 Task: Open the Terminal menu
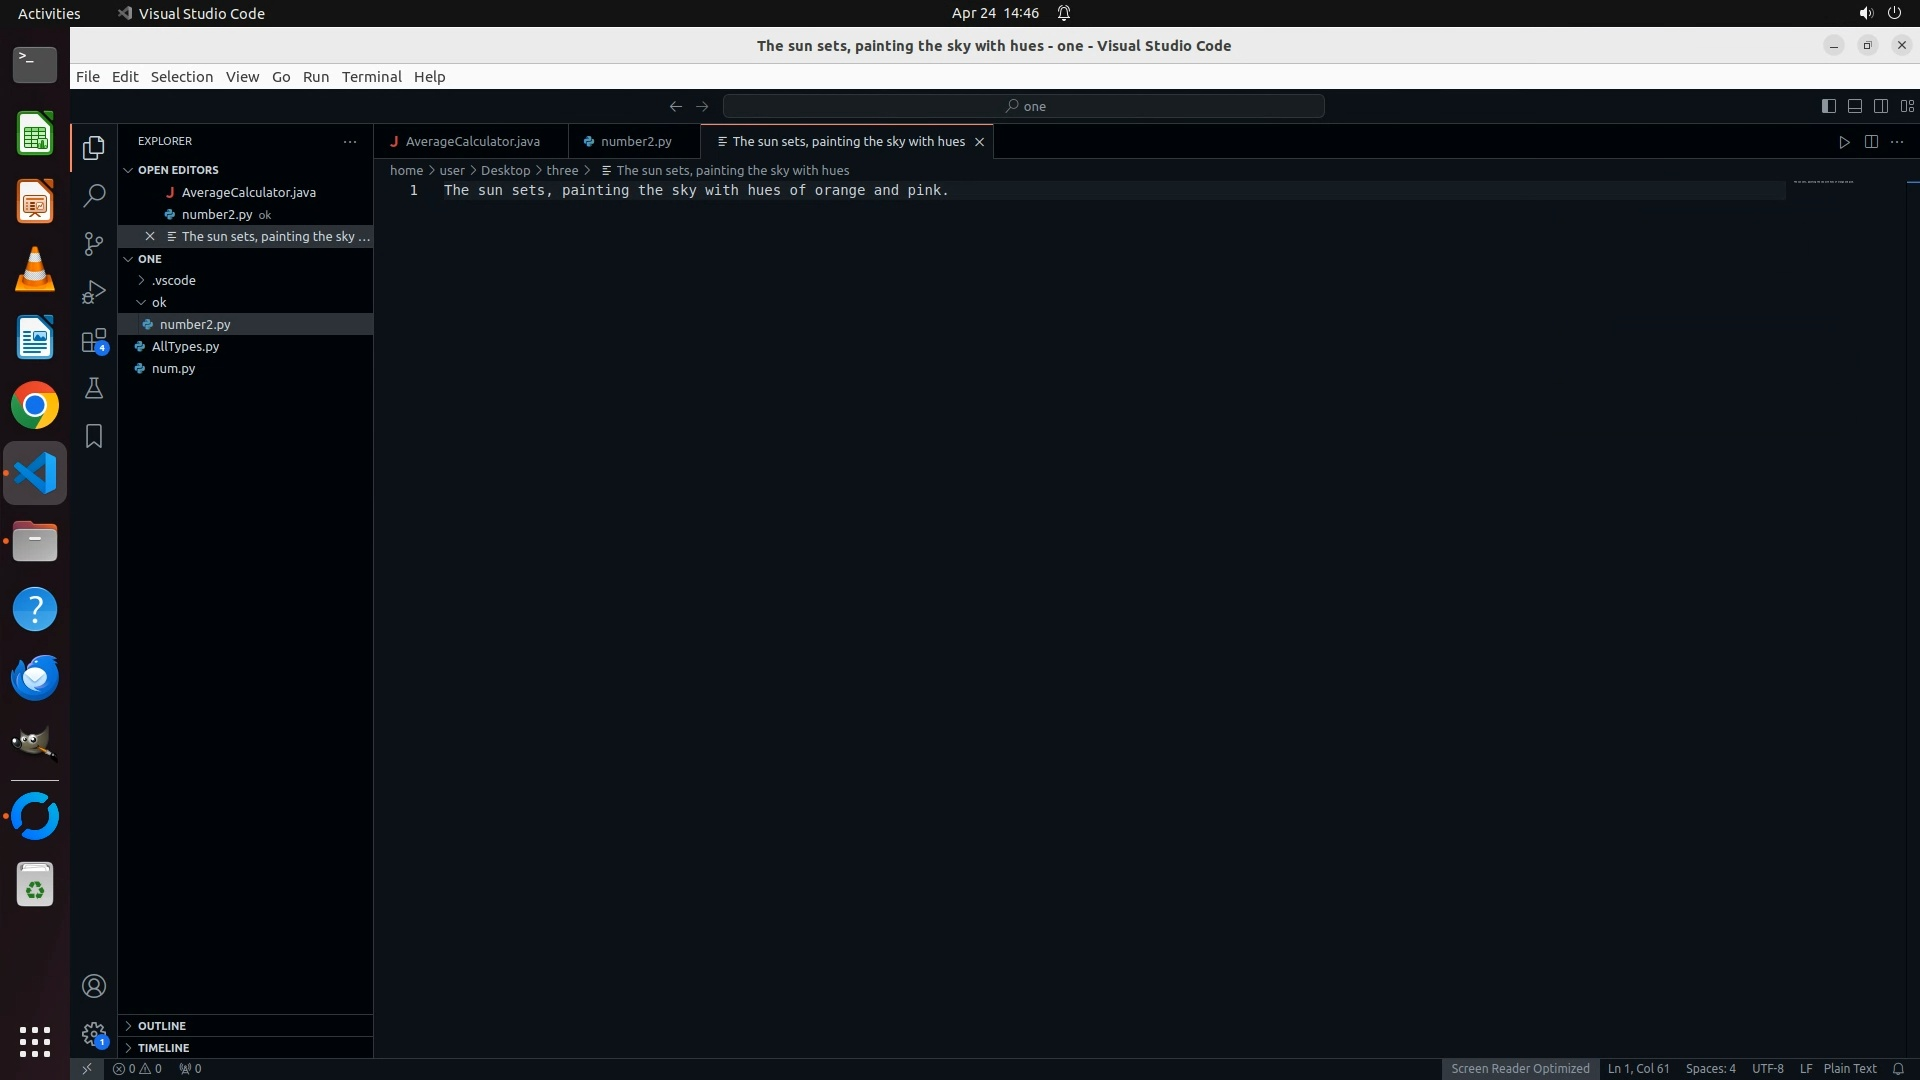371,77
